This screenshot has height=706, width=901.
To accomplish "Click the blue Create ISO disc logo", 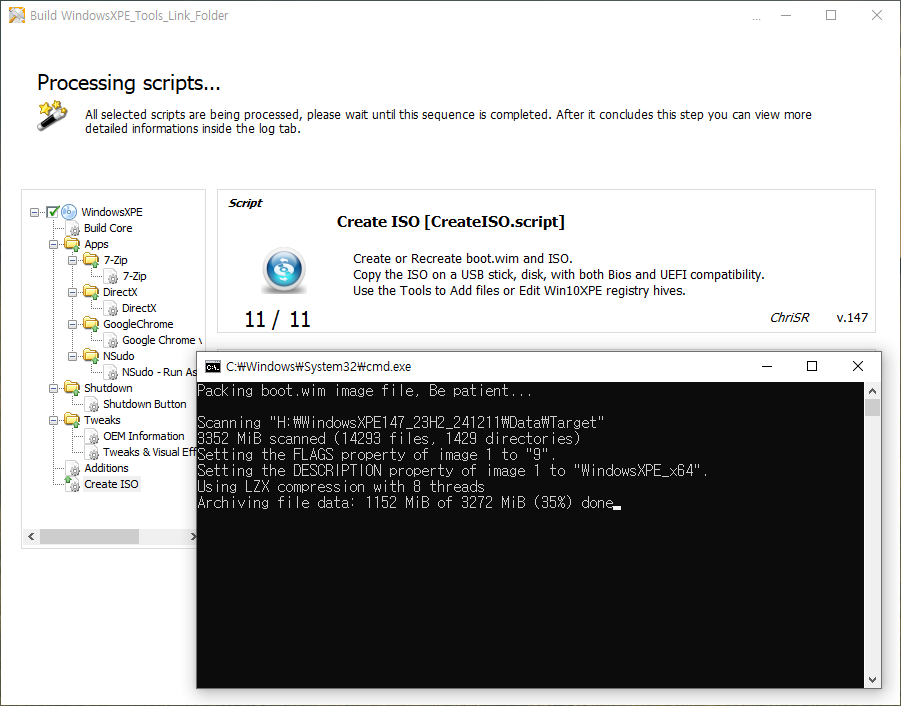I will click(x=284, y=270).
